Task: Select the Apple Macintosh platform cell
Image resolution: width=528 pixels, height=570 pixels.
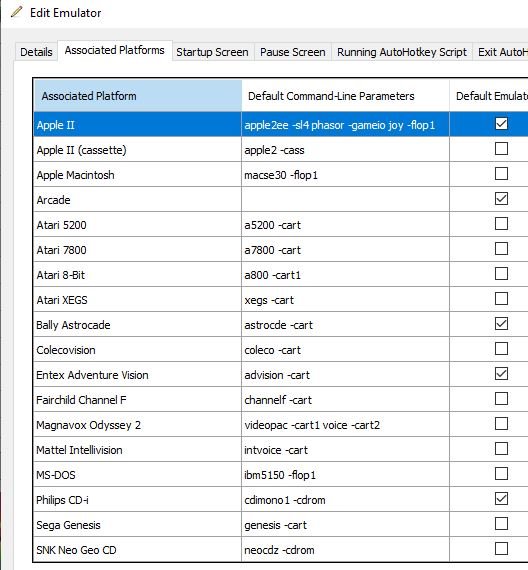Action: [137, 175]
